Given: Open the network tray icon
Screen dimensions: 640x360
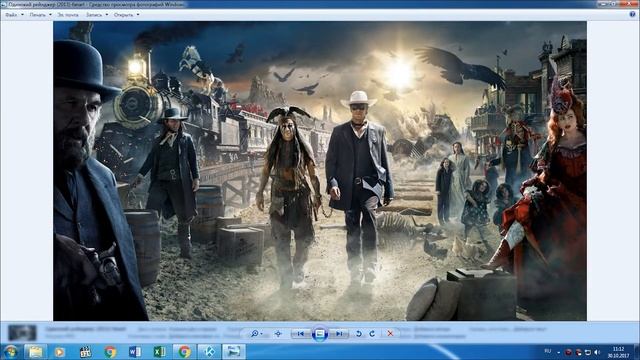Looking at the screenshot, I should point(588,352).
